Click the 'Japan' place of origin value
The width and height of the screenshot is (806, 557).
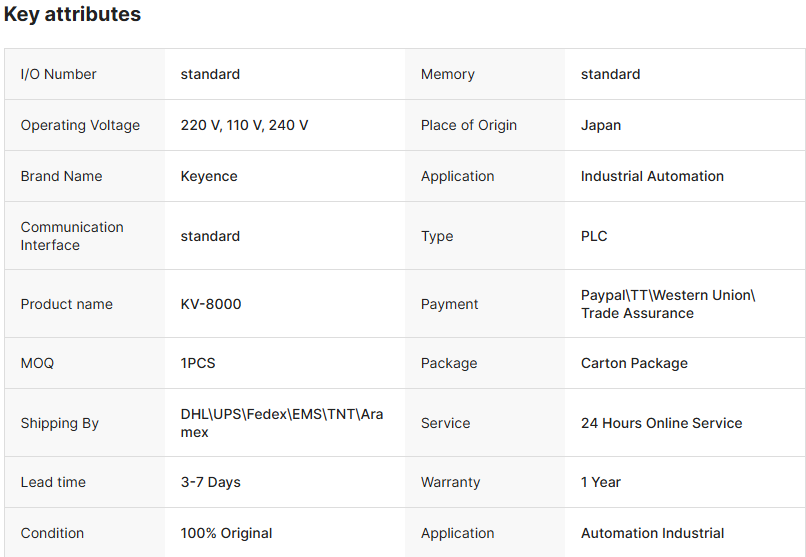tap(601, 125)
